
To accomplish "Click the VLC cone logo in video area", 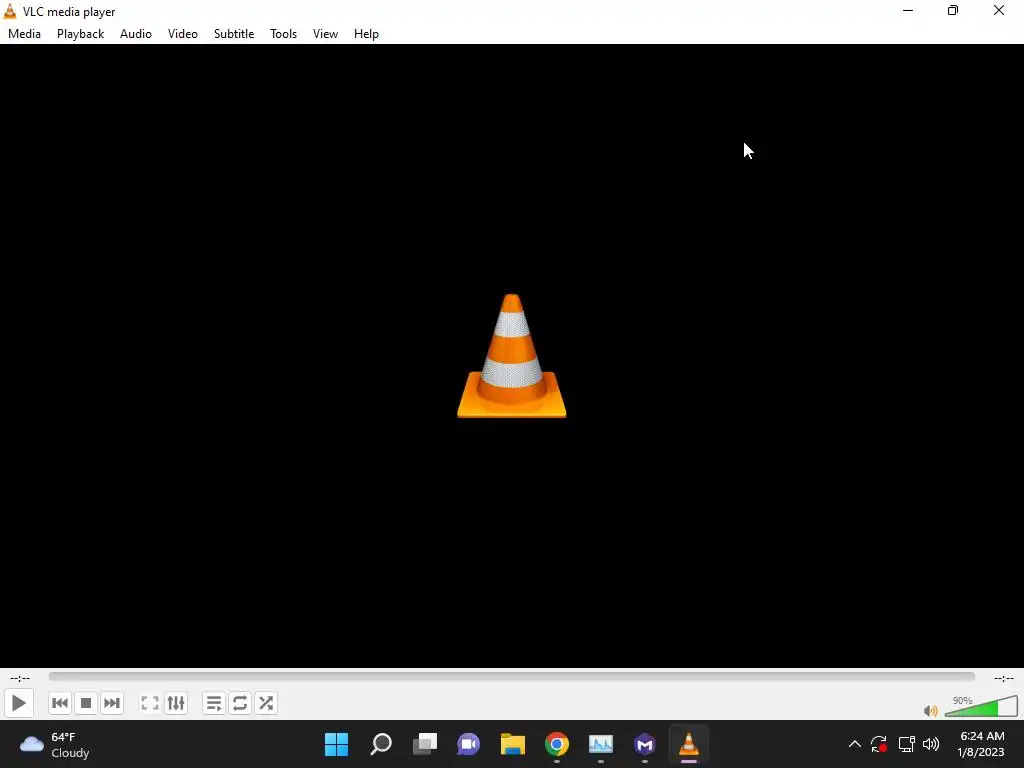I will tap(511, 356).
